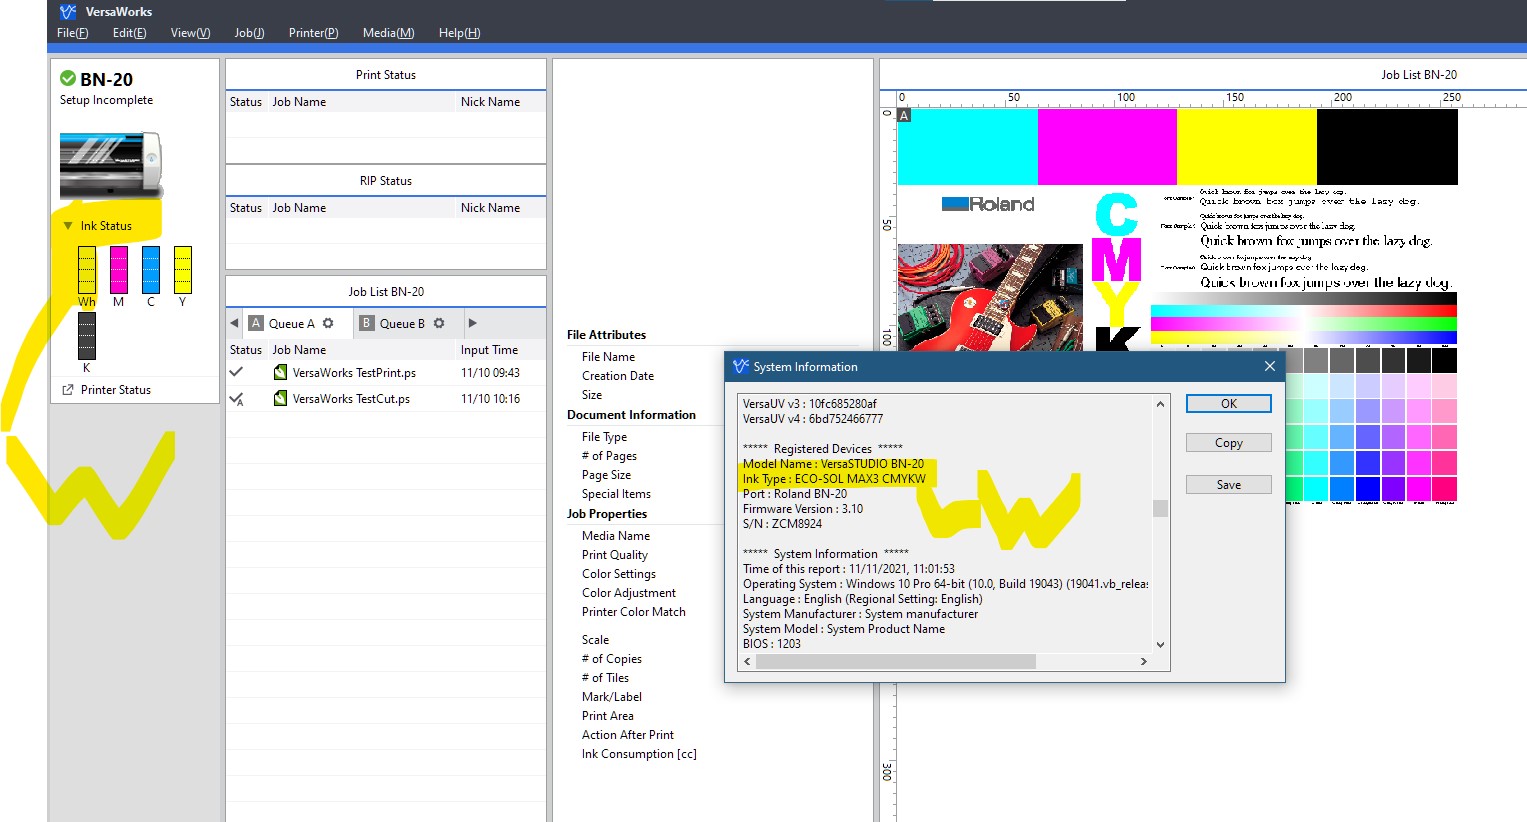Screen dimensions: 1527x822
Task: Click '# of Copies' property
Action: (x=612, y=659)
